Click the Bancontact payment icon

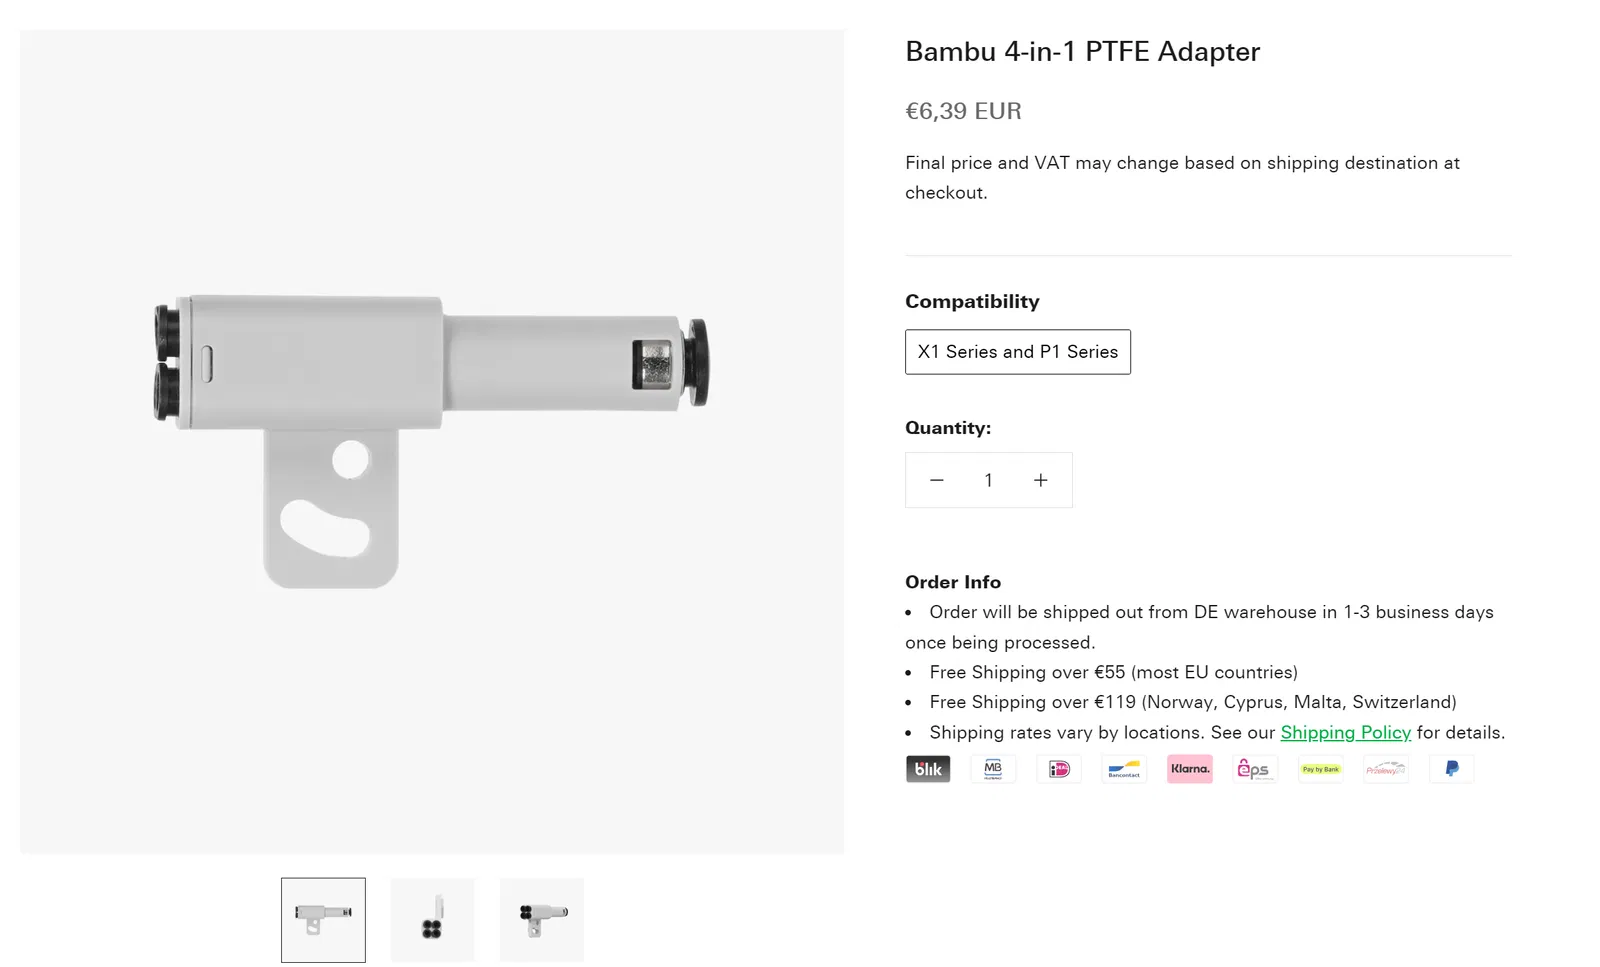(1124, 769)
